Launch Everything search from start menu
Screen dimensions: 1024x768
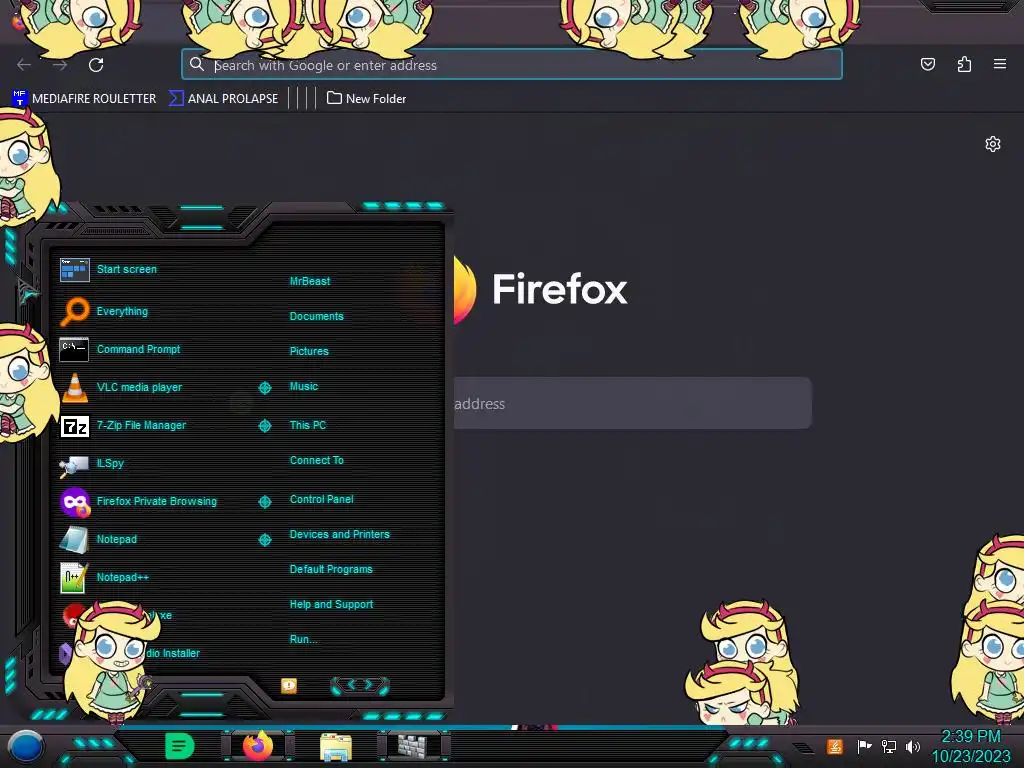(104, 312)
